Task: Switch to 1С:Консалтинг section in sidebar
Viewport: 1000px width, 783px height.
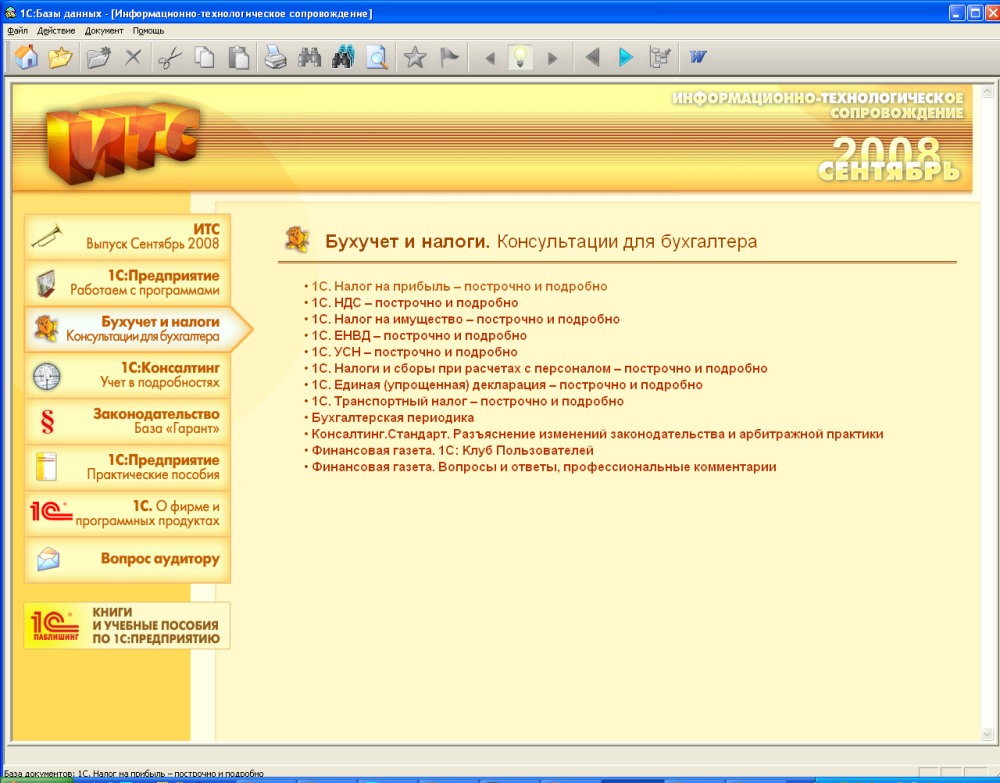Action: [x=127, y=375]
